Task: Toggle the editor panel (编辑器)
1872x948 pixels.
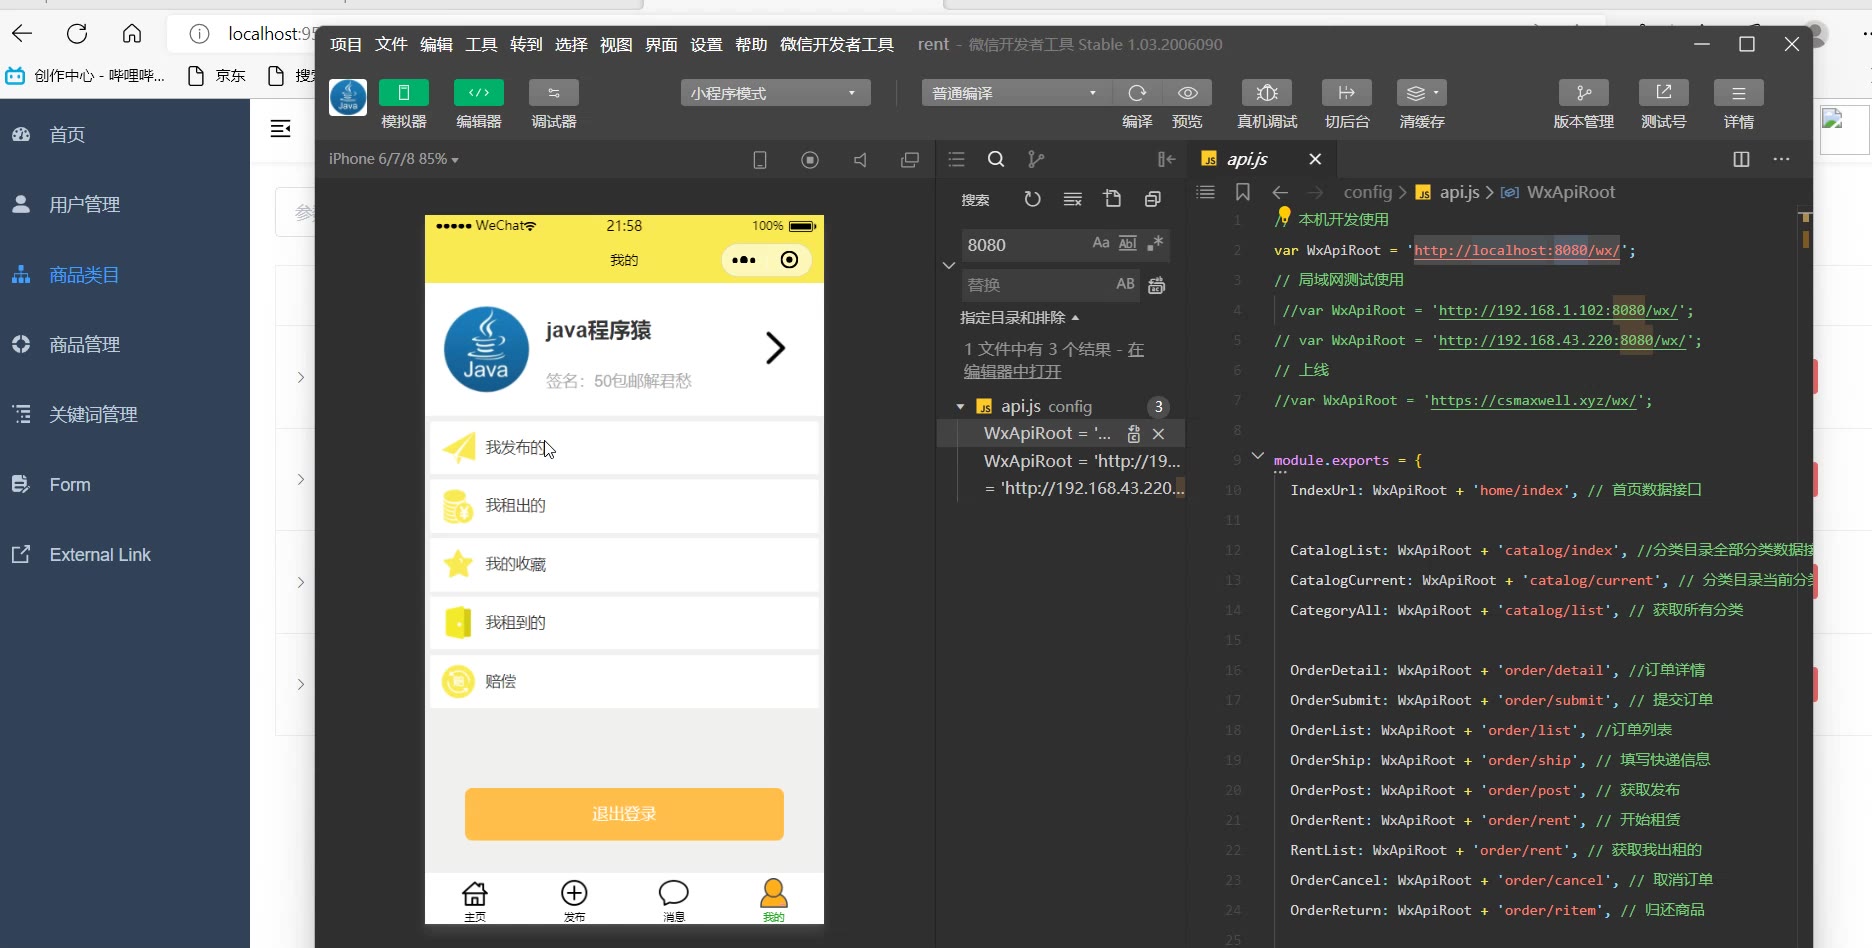Action: coord(478,93)
